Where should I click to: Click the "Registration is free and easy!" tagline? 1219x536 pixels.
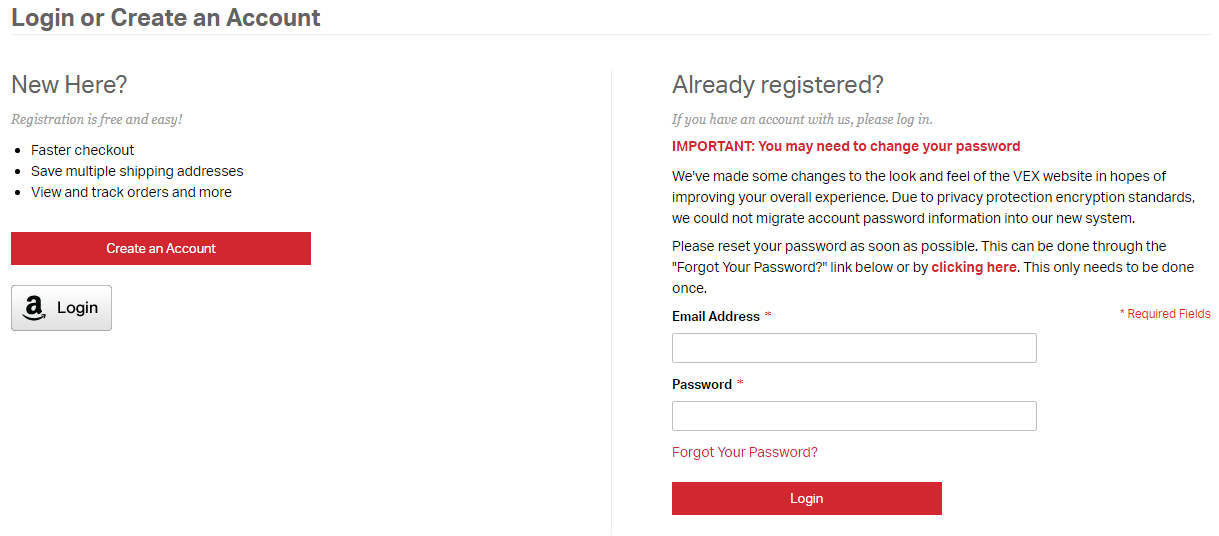(97, 119)
